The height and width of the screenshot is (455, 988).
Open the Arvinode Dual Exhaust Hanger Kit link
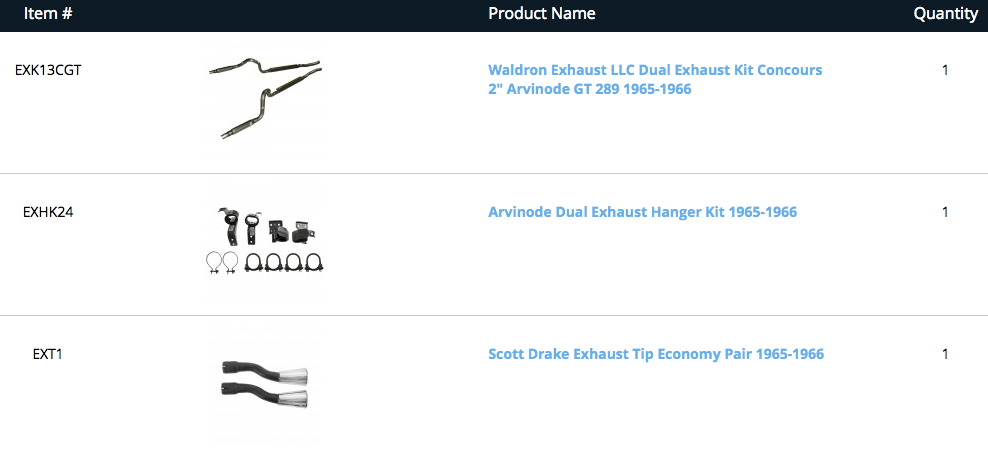click(642, 212)
